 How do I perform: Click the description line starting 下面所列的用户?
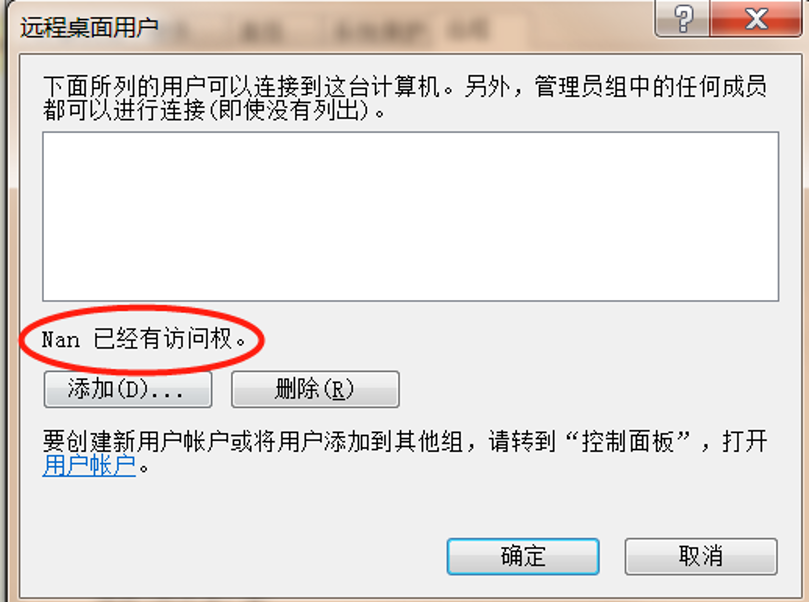point(405,86)
